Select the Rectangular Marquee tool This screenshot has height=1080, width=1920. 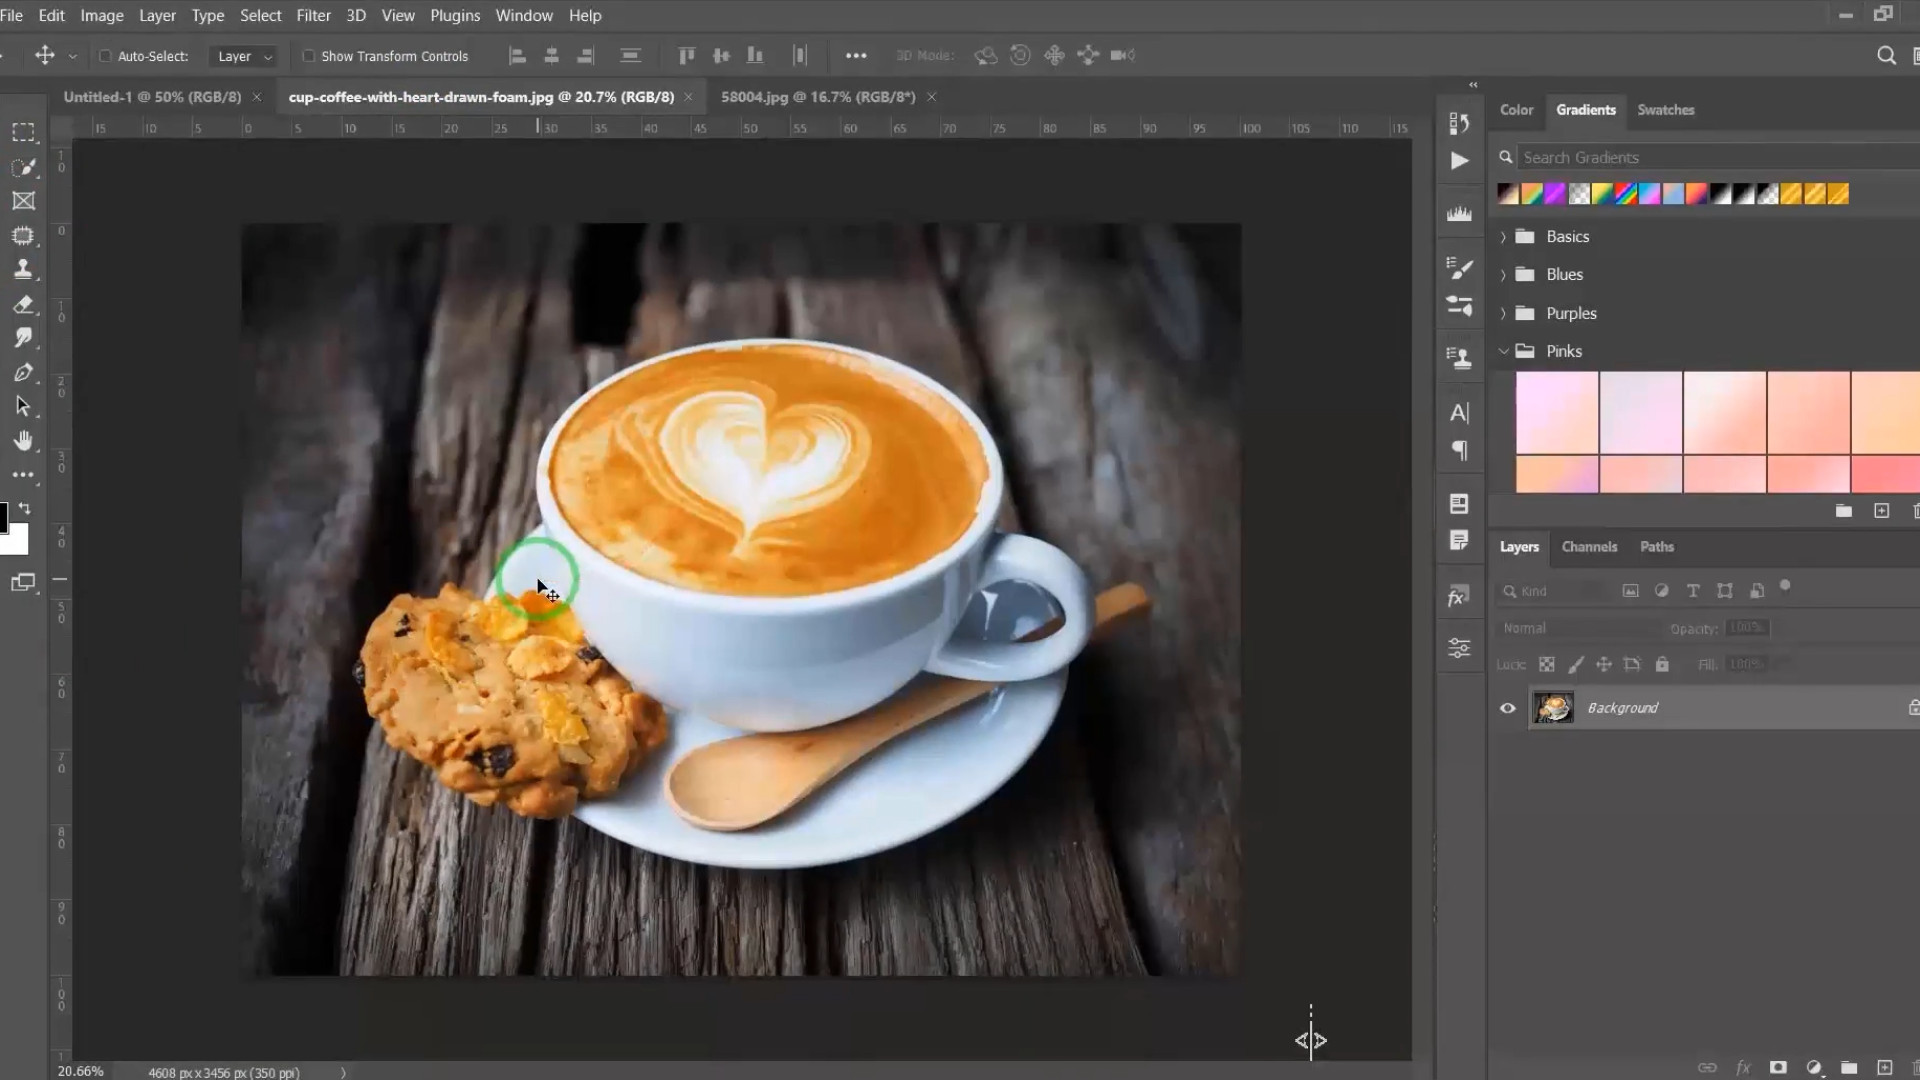[x=23, y=132]
